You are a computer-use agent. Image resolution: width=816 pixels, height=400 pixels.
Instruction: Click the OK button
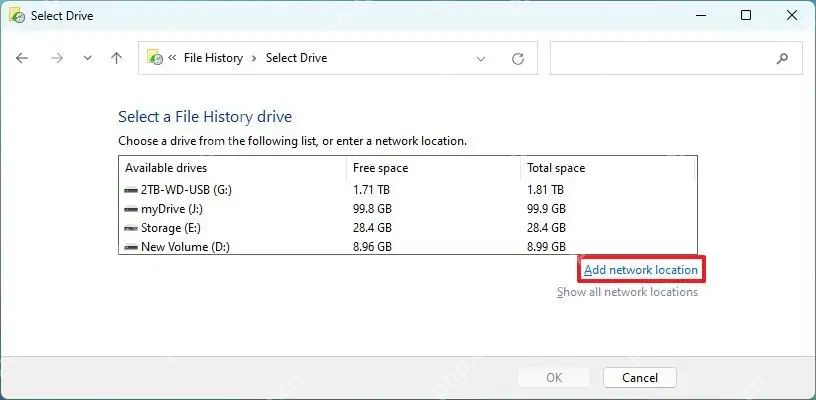click(x=554, y=378)
